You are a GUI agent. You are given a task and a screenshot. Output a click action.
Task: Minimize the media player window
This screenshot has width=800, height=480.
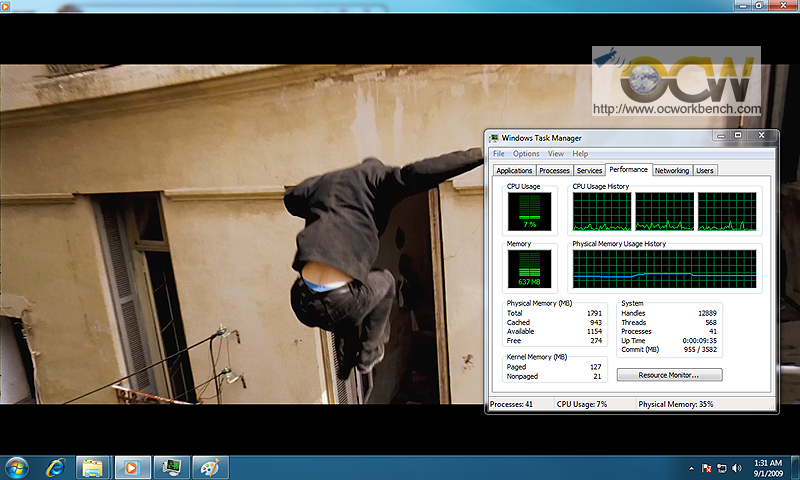743,6
